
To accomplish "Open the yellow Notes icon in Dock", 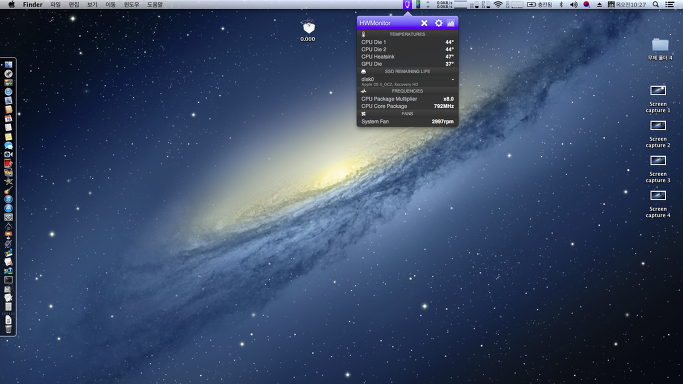I will [8, 136].
